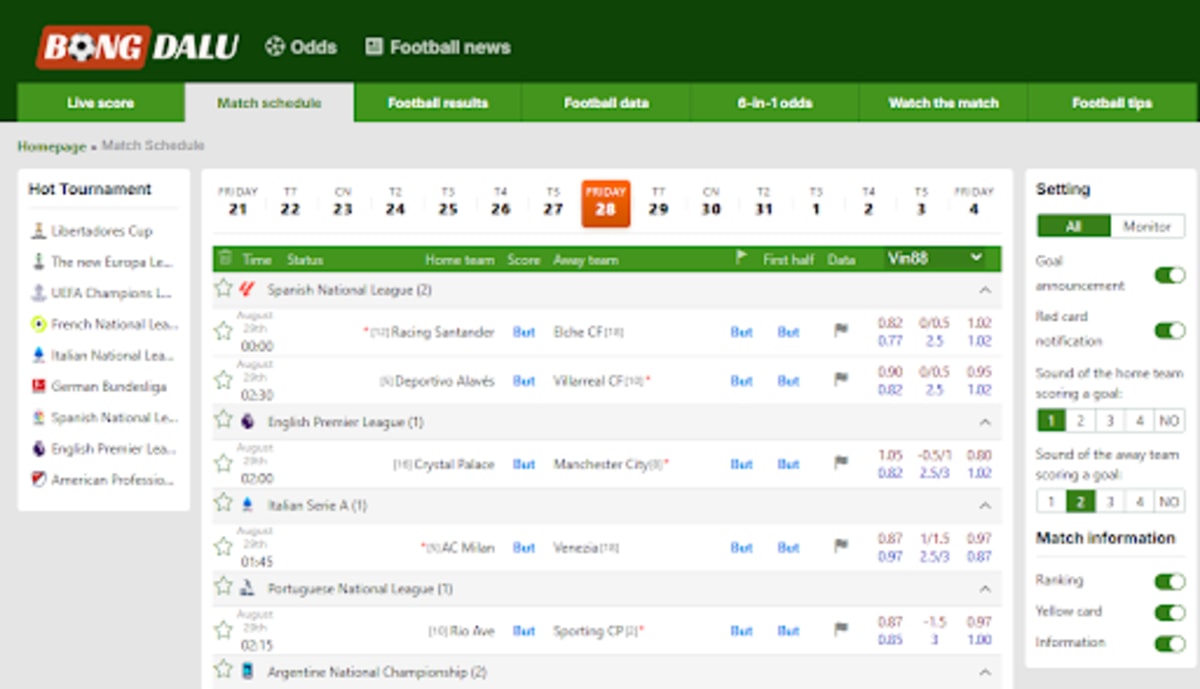Image resolution: width=1200 pixels, height=689 pixels.
Task: Select away team goal sound 1
Action: tap(1051, 501)
